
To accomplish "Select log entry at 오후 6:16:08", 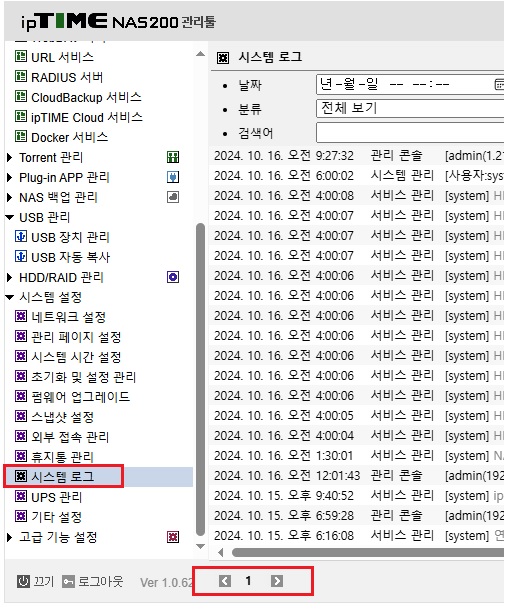I will tap(357, 536).
